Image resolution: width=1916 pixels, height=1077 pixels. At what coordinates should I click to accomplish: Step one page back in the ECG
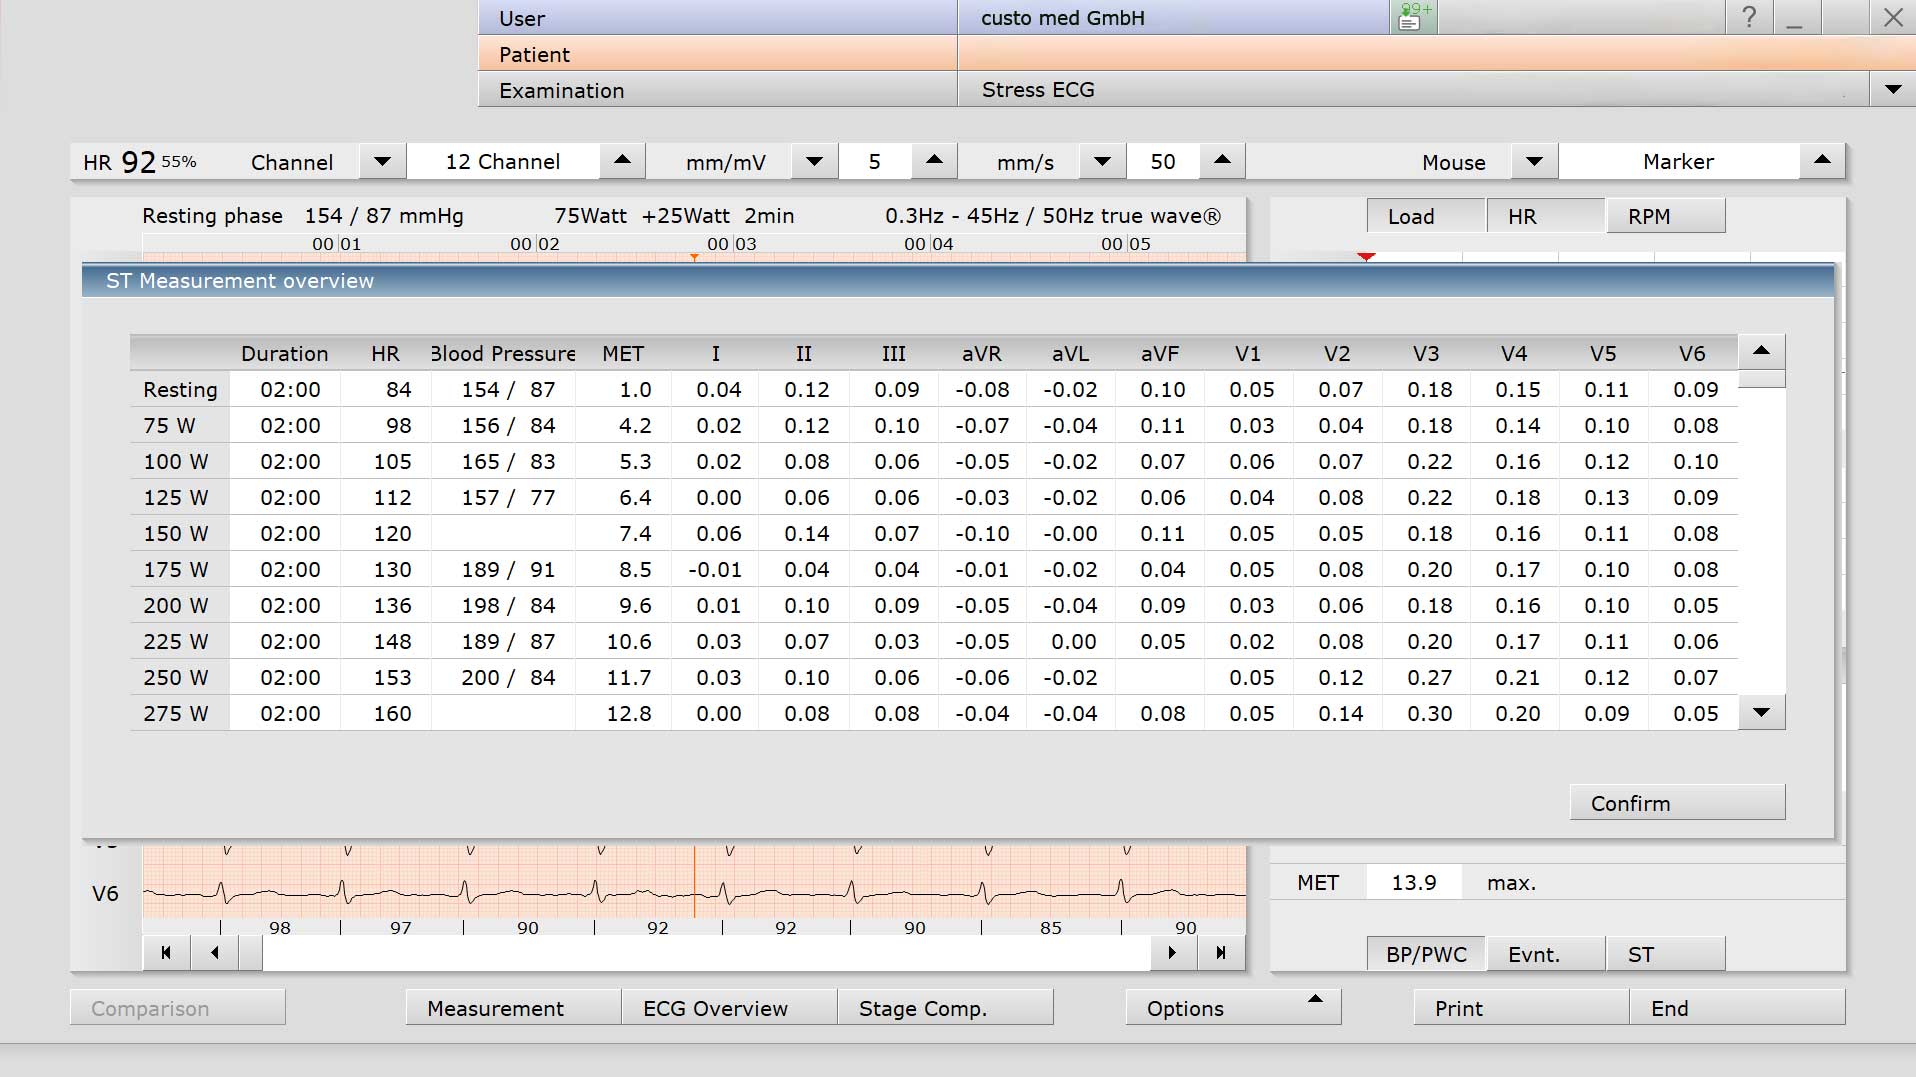(x=215, y=953)
